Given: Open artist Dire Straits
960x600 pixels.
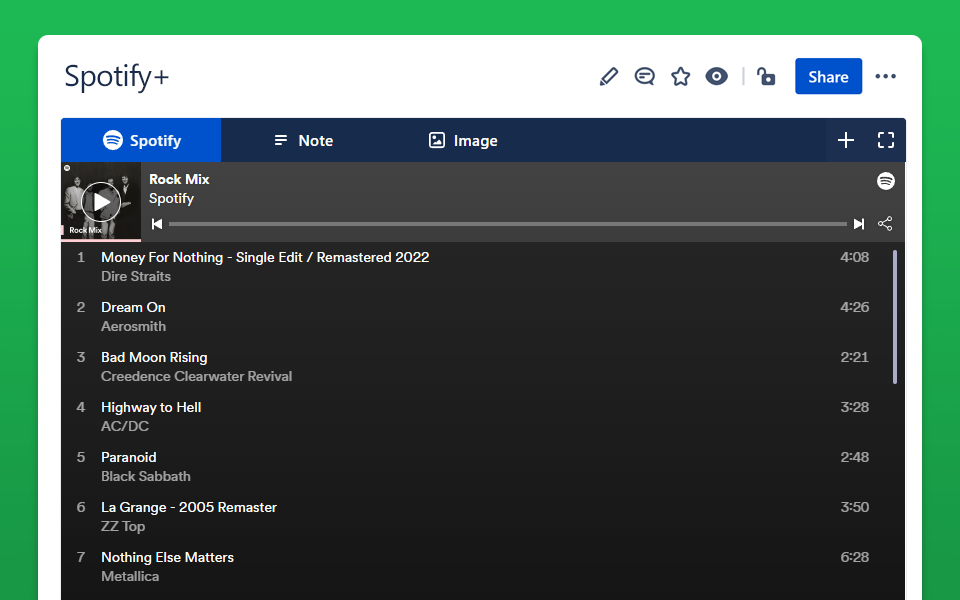Looking at the screenshot, I should coord(136,276).
